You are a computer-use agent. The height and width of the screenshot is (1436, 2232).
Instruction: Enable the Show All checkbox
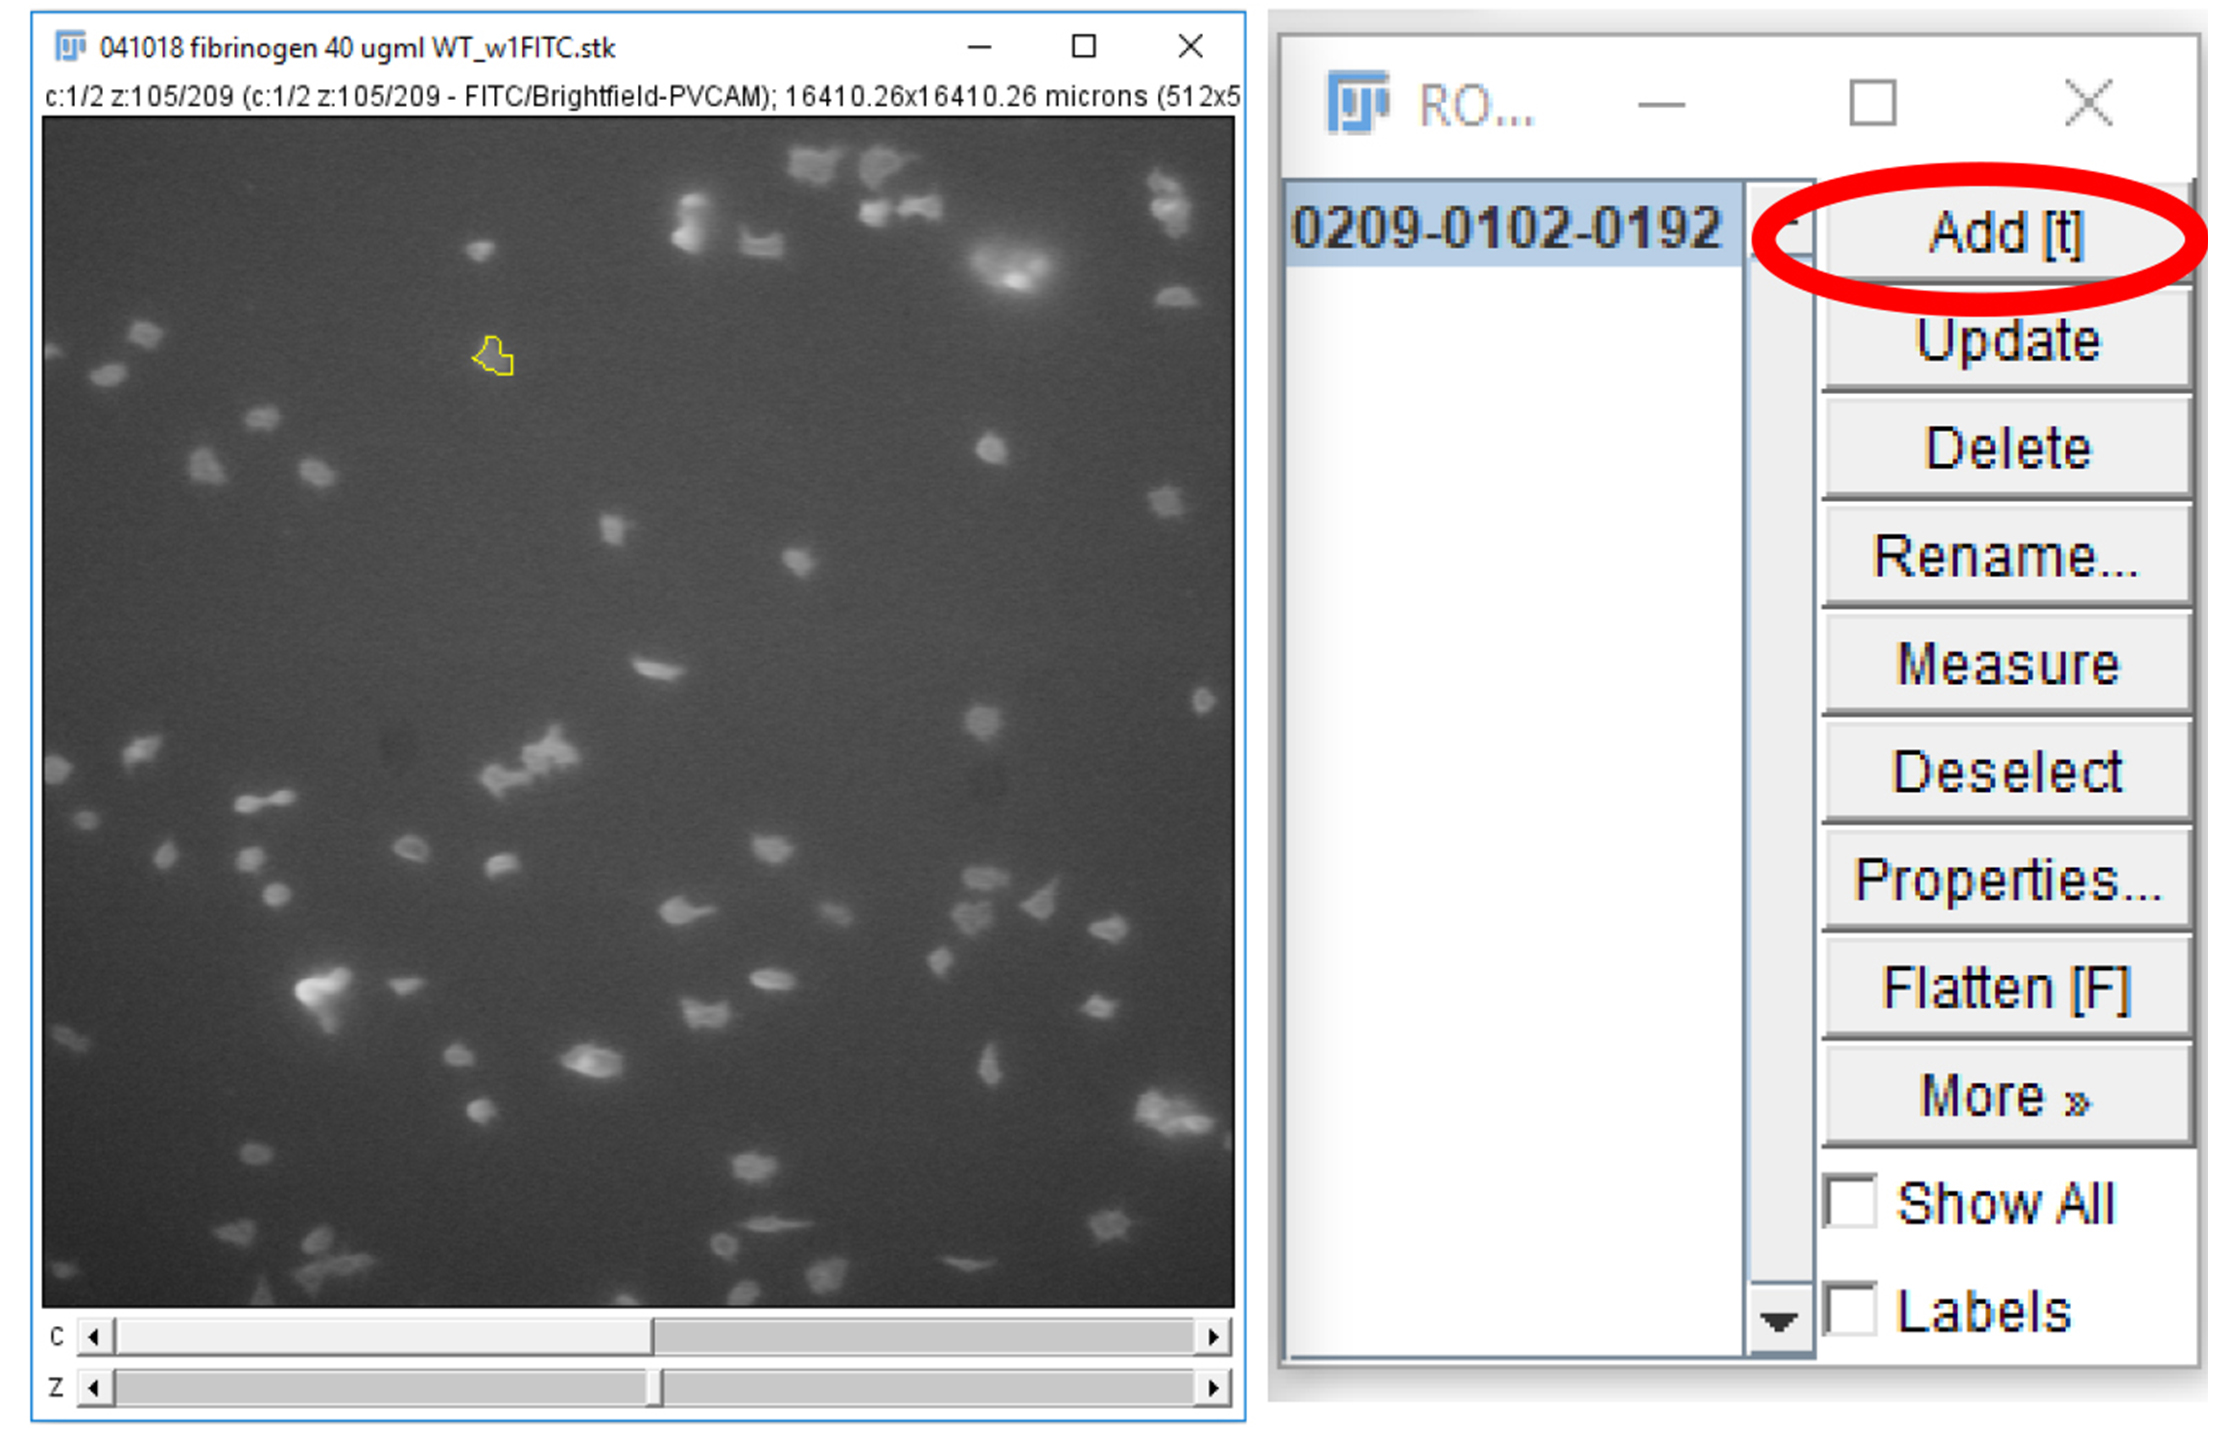coord(1850,1201)
